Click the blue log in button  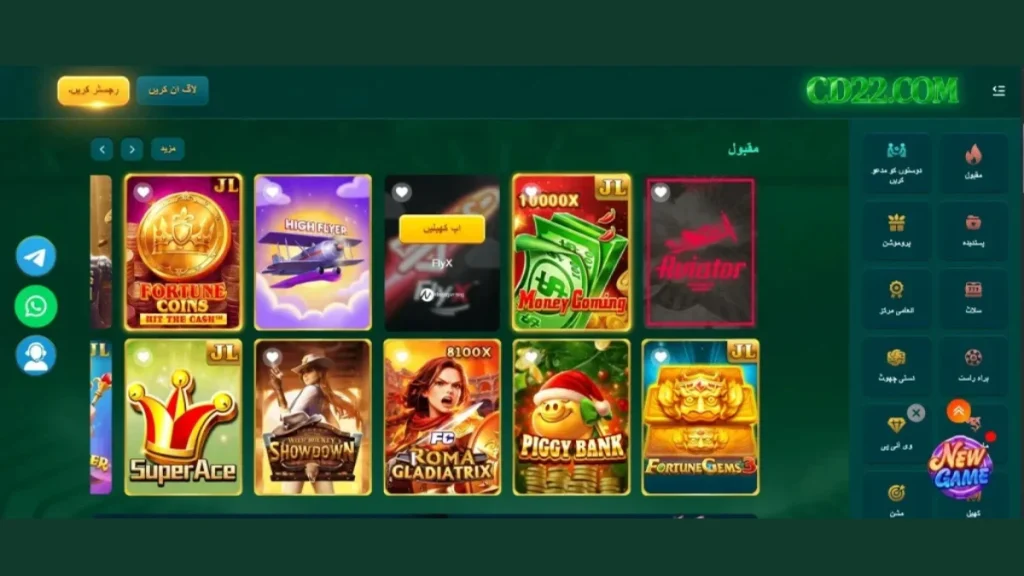(172, 90)
